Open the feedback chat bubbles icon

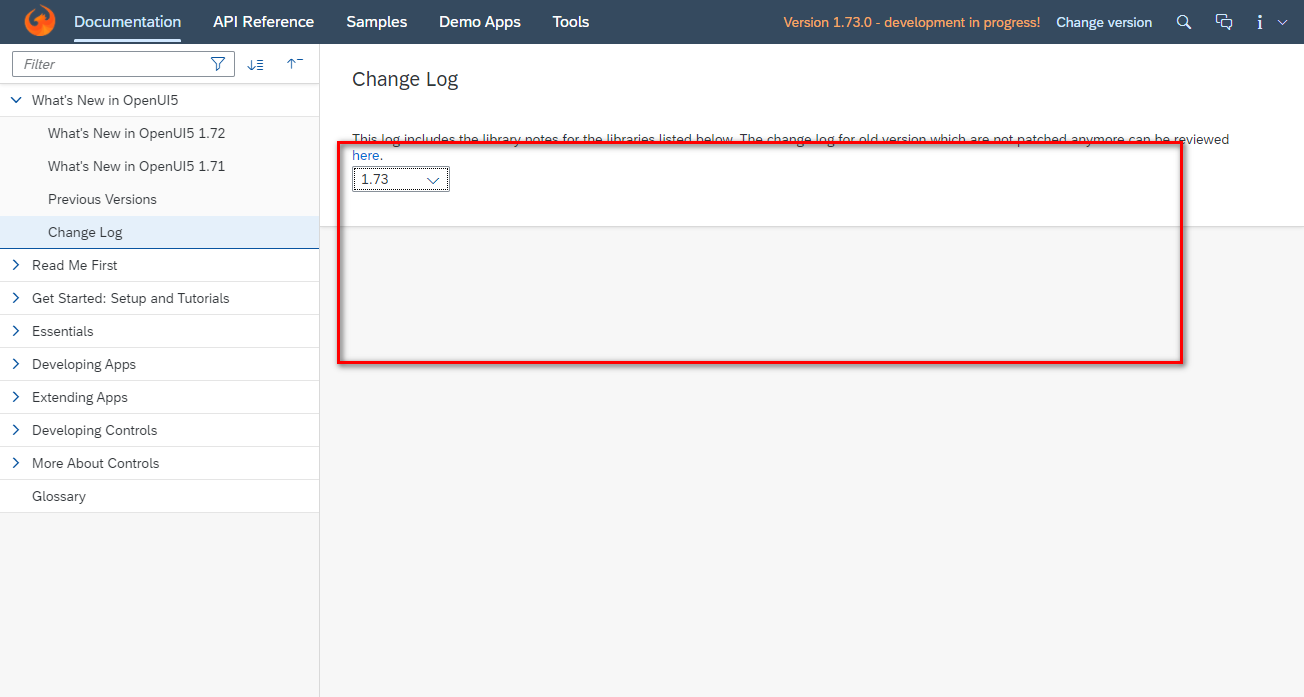(x=1224, y=22)
